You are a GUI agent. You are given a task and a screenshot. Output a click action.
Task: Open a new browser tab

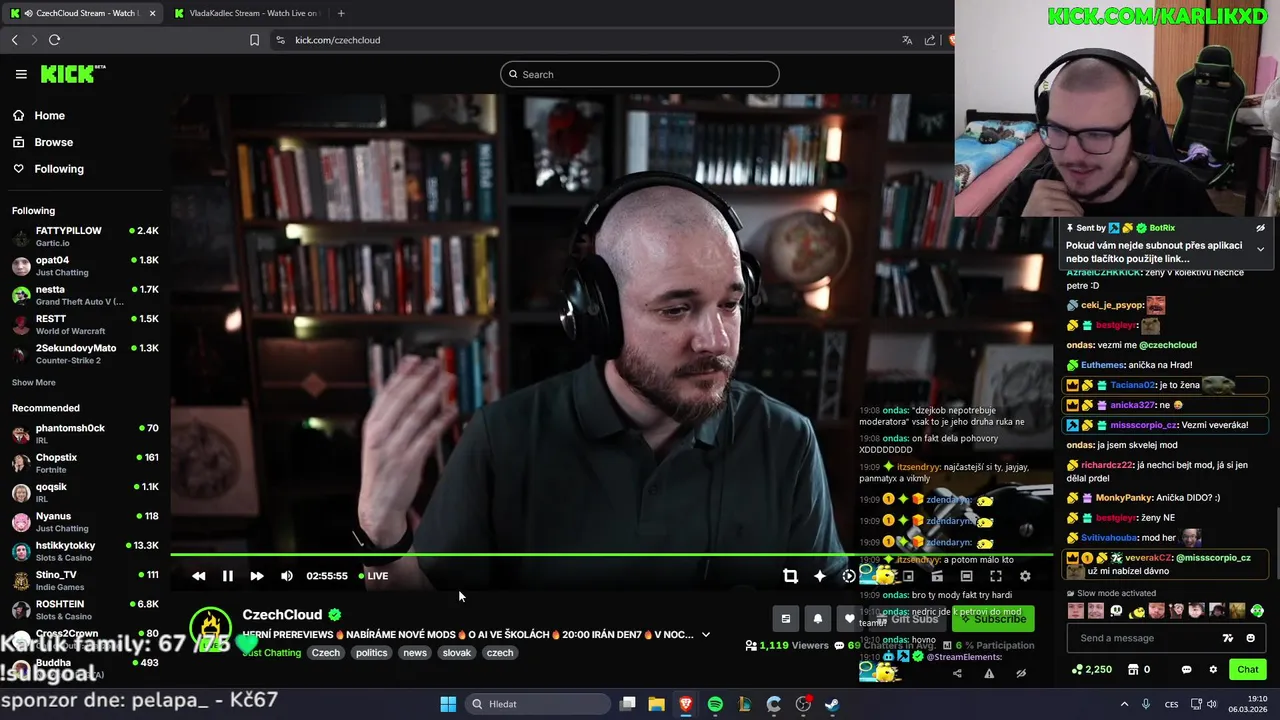coord(341,13)
